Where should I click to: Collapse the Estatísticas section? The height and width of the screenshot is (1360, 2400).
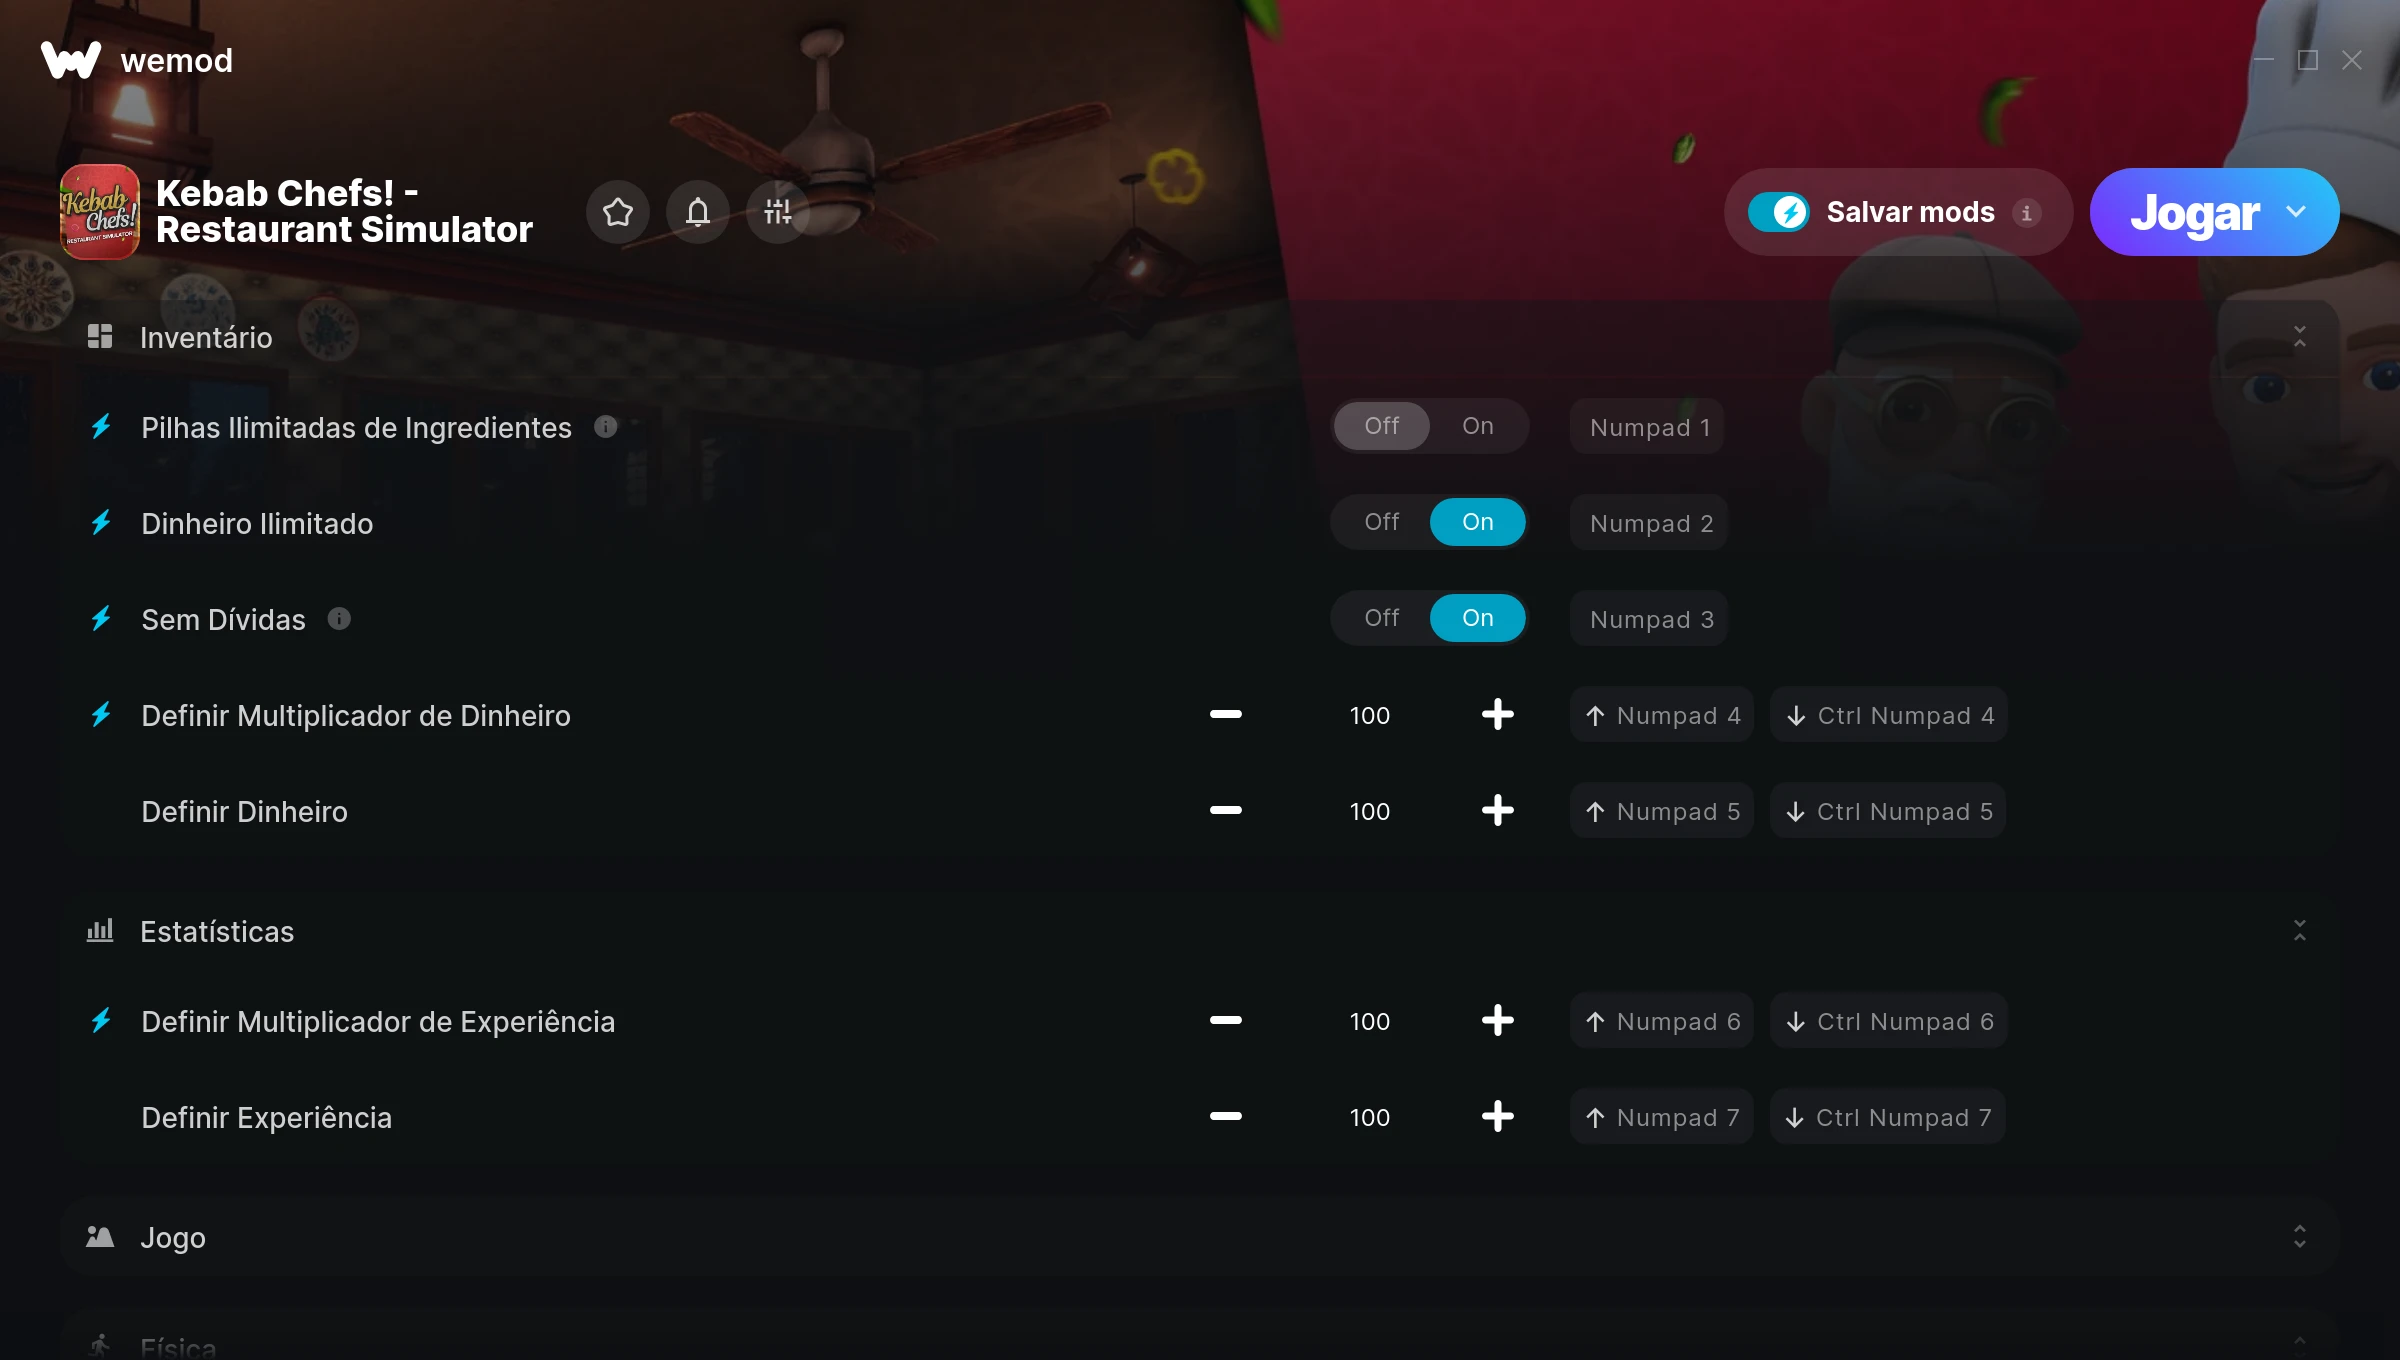pos(2300,931)
